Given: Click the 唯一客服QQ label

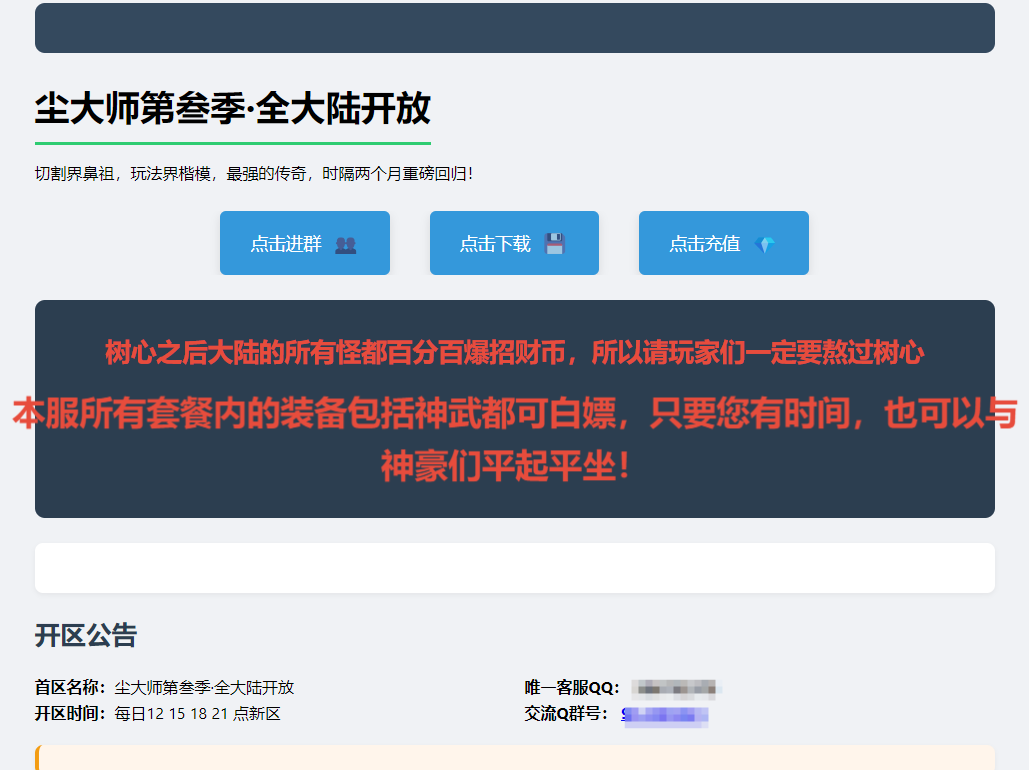Looking at the screenshot, I should tap(572, 687).
